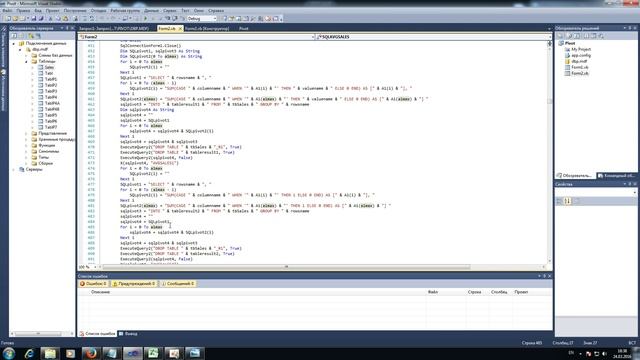Open the Источники данных side tab
Screen dimensions: 640x360
pos(4,91)
